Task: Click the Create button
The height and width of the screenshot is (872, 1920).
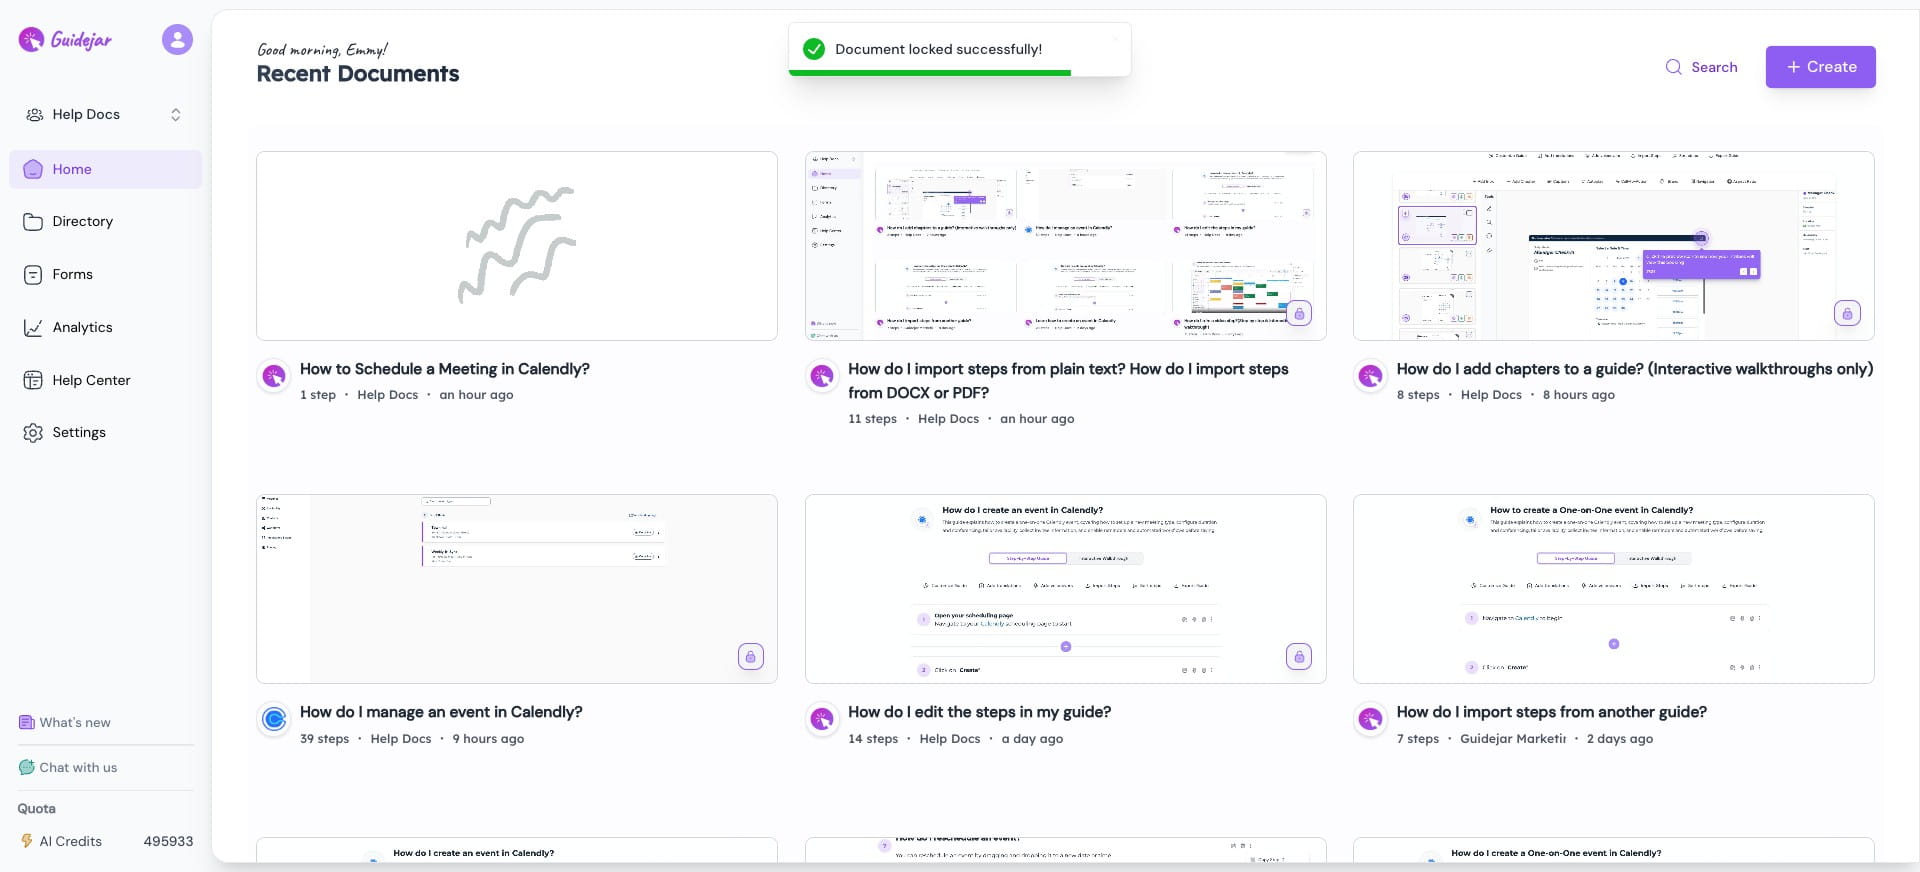Action: tap(1820, 67)
